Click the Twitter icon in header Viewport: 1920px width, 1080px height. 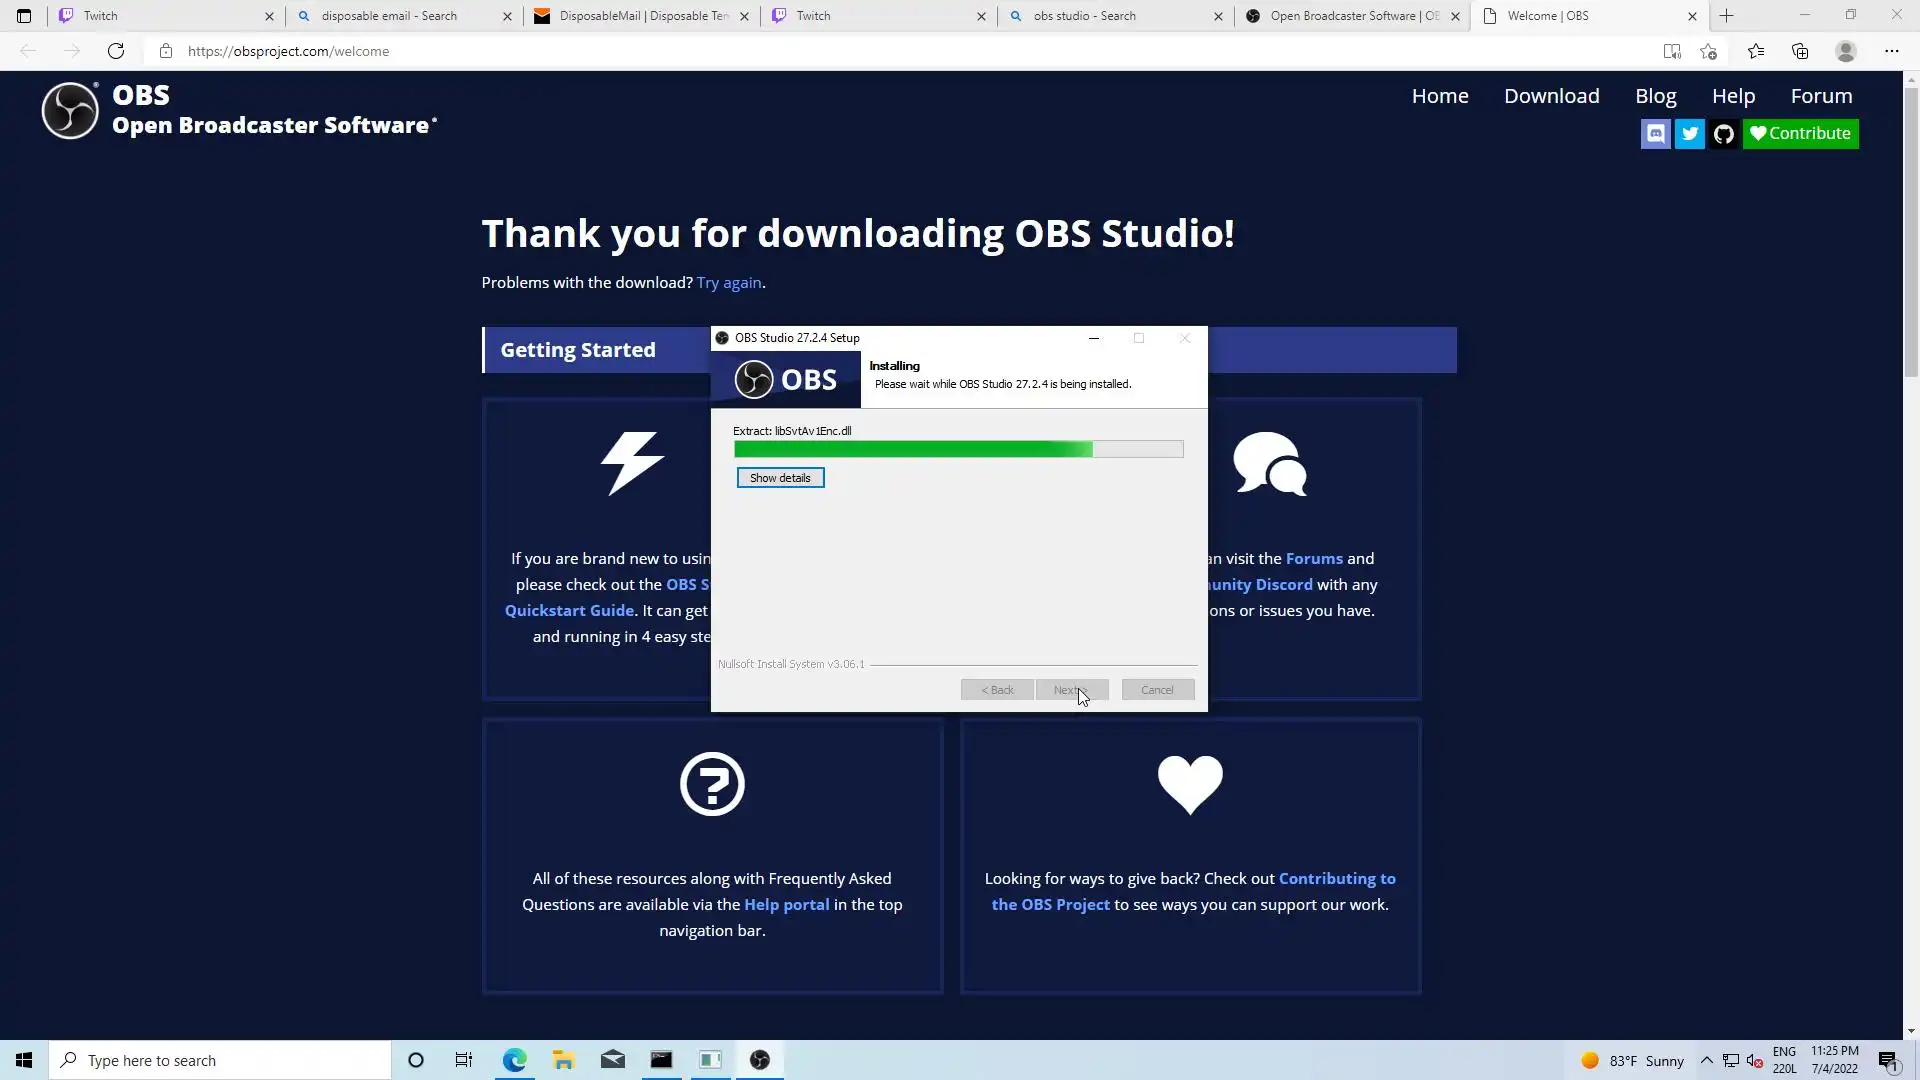click(1690, 133)
